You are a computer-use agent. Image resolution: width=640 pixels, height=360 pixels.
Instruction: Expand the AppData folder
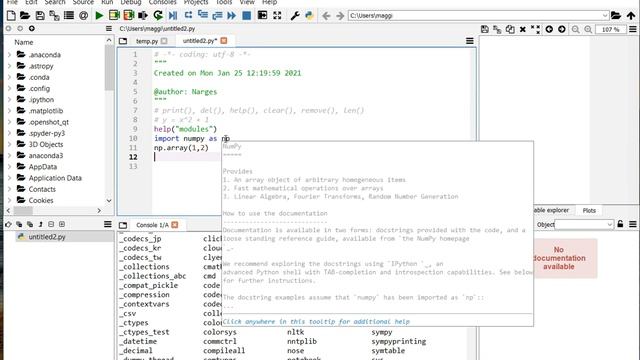pos(9,167)
